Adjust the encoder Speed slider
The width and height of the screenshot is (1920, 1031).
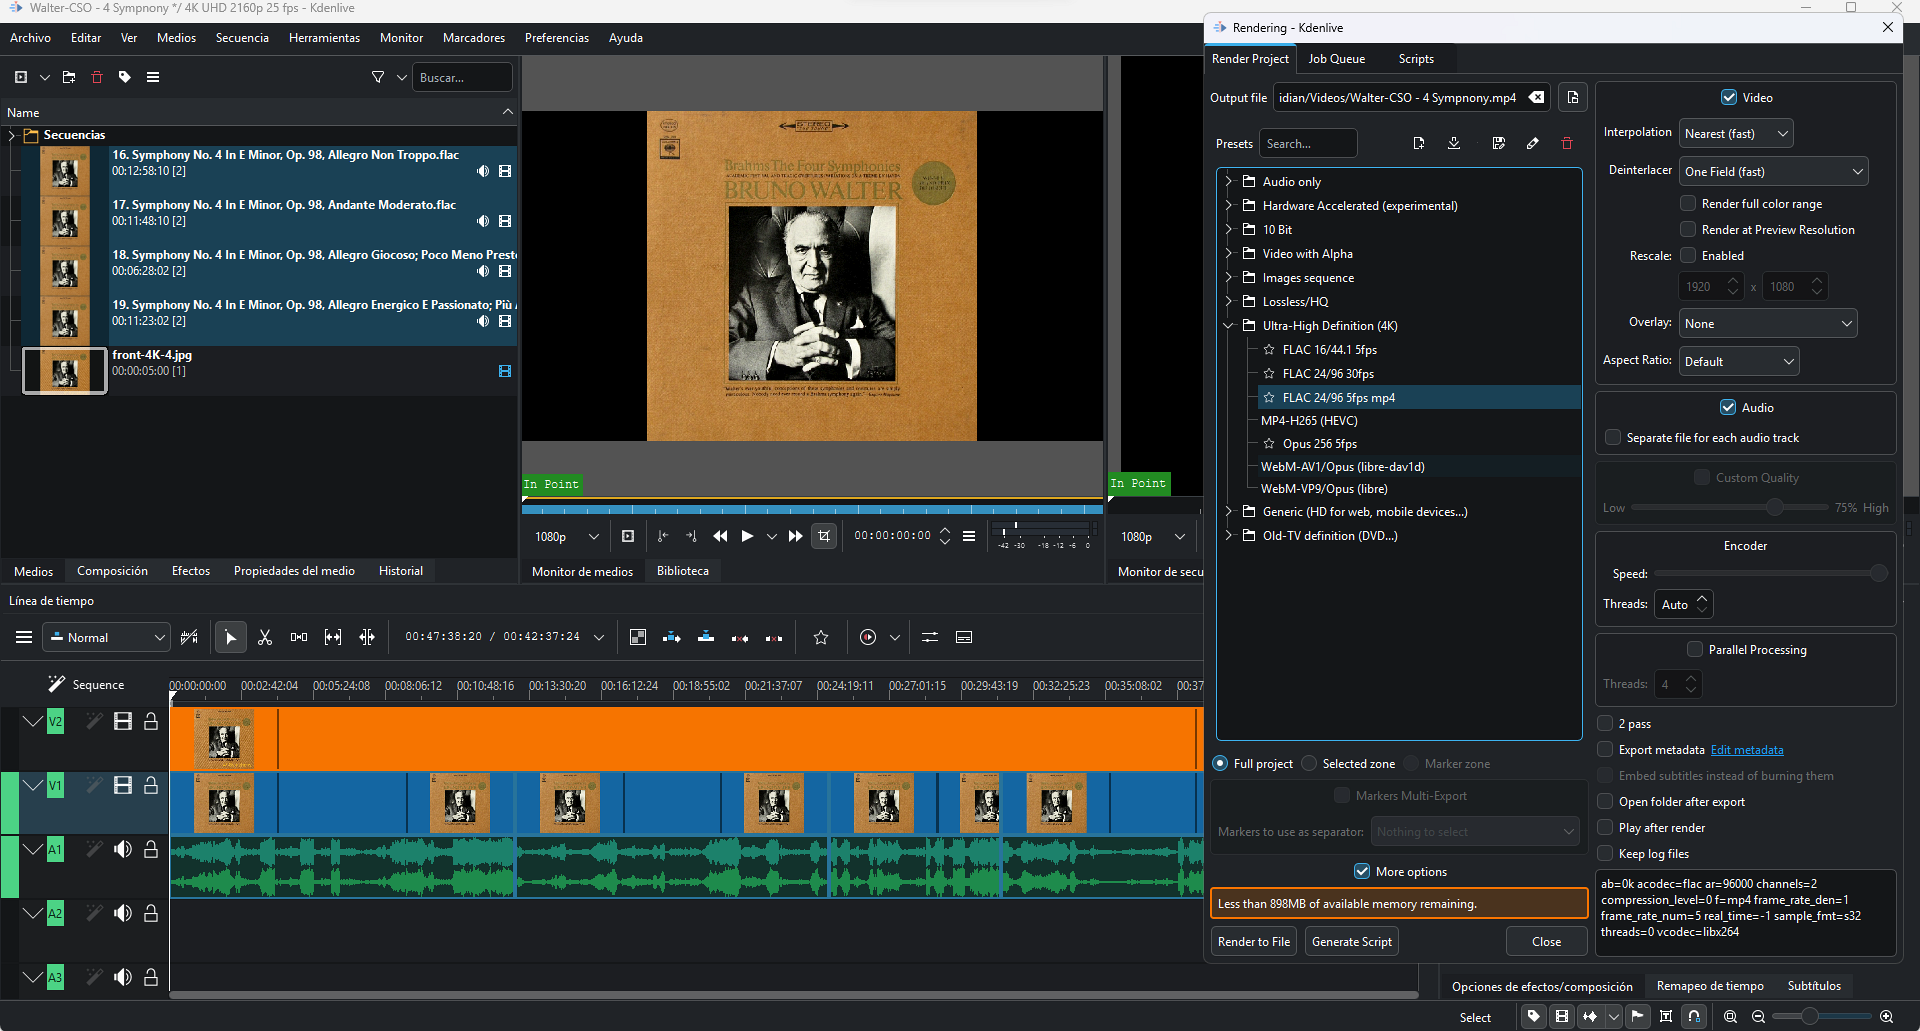1877,573
